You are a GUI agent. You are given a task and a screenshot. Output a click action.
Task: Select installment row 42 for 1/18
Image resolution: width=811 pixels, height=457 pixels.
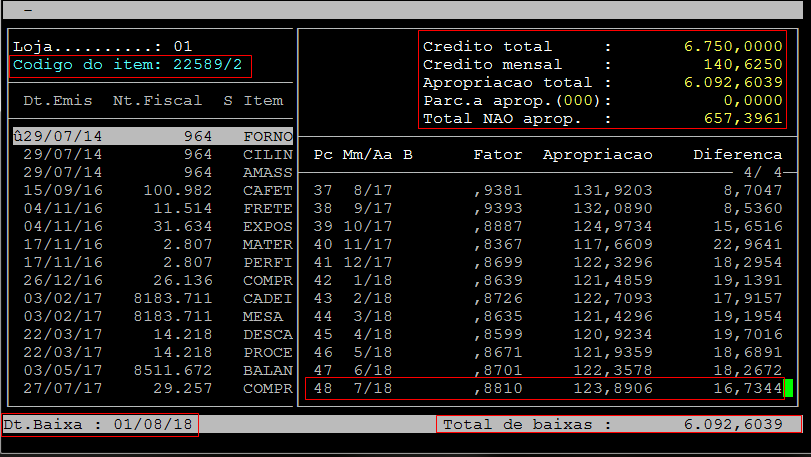coord(546,280)
